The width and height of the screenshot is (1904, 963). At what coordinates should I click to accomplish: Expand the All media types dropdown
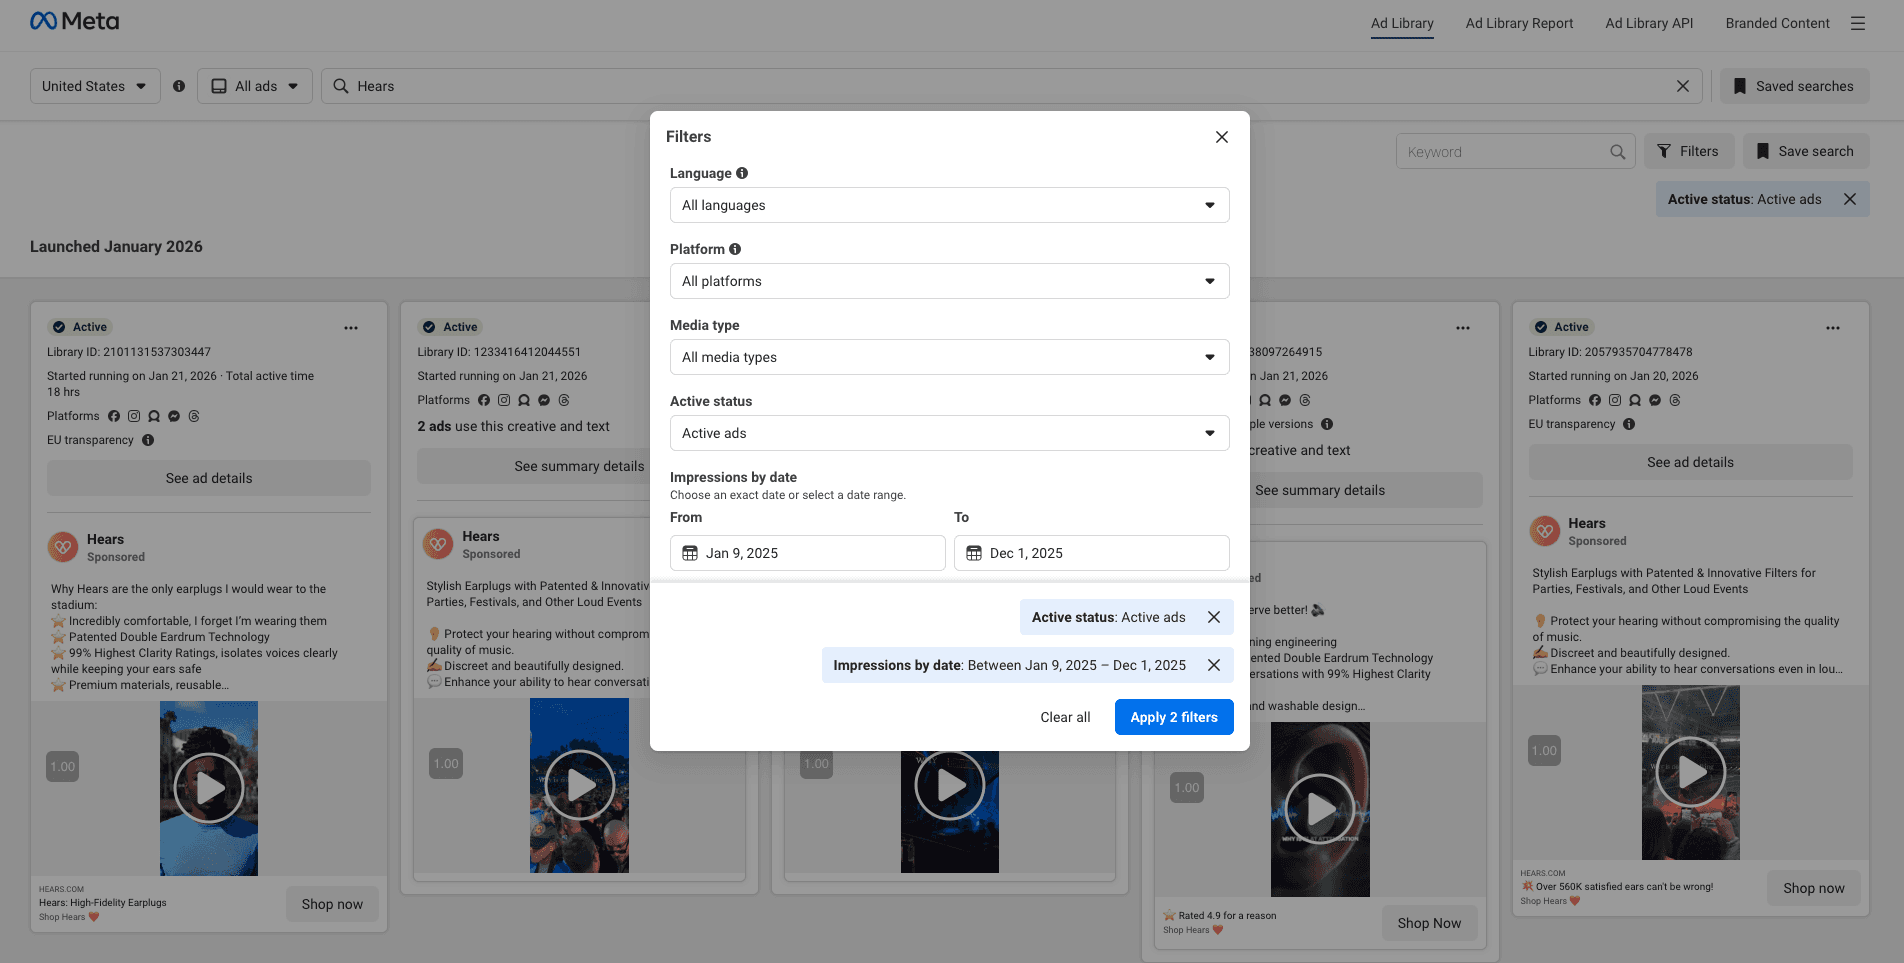(950, 357)
